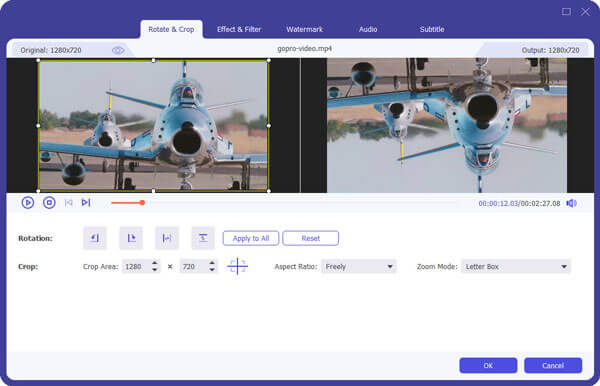The width and height of the screenshot is (600, 386).
Task: Click the Original: 1280x720 label
Action: point(51,50)
